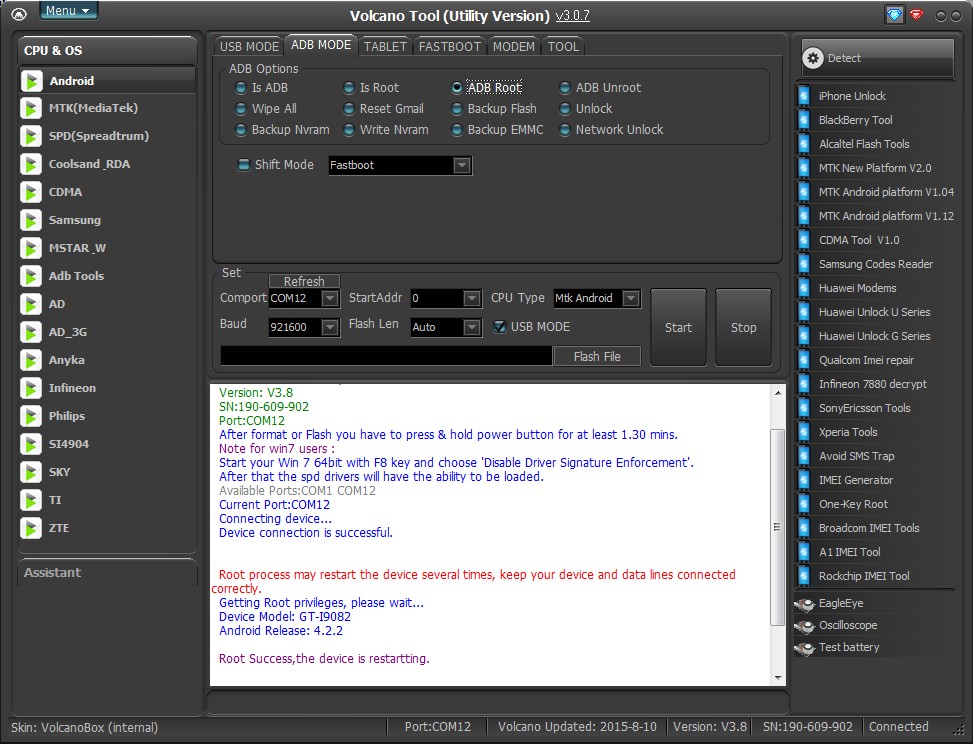The height and width of the screenshot is (744, 973).
Task: Click the Samsung play icon in sidebar
Action: 31,220
